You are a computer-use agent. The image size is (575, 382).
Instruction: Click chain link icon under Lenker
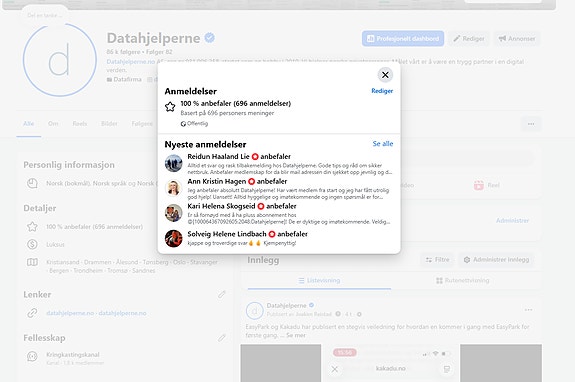click(32, 313)
